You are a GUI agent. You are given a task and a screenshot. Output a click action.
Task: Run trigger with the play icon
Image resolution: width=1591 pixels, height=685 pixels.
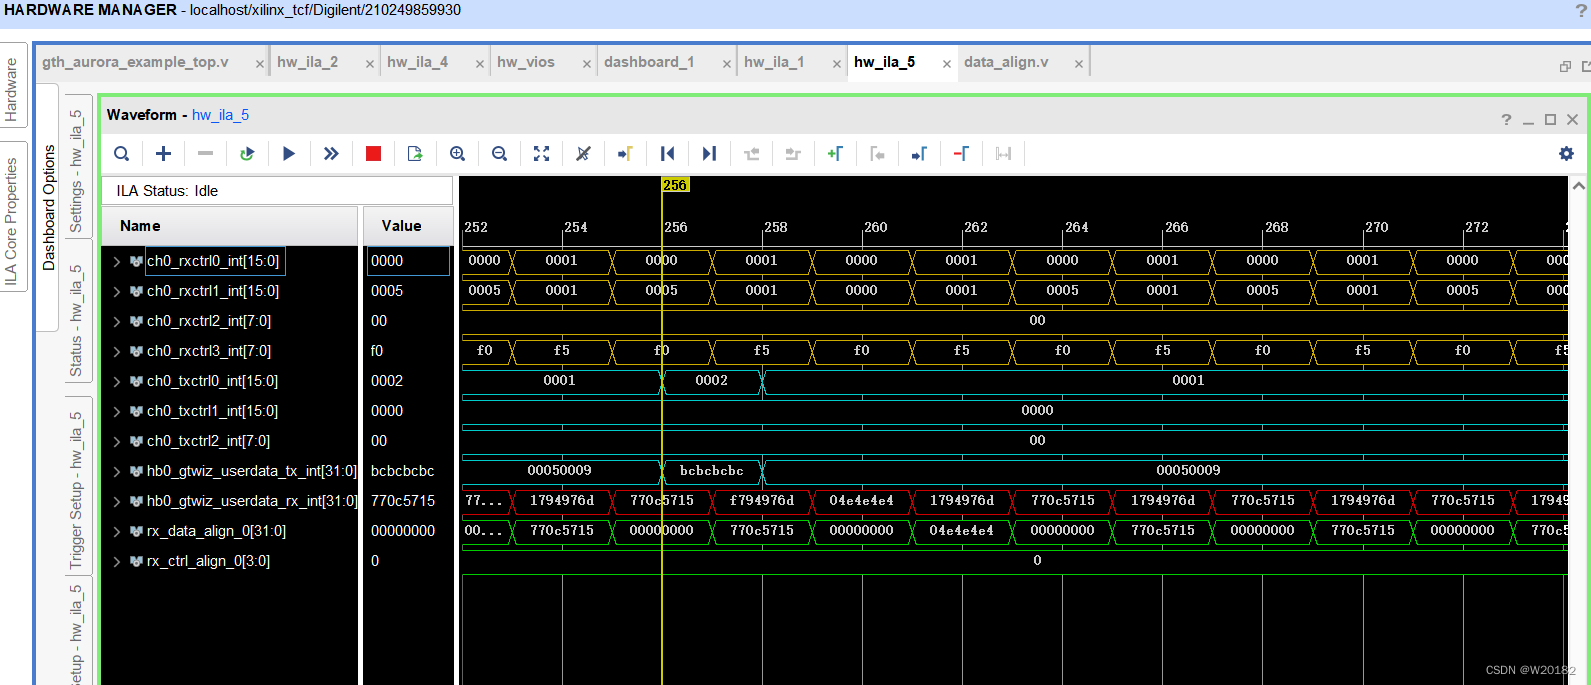click(x=289, y=154)
